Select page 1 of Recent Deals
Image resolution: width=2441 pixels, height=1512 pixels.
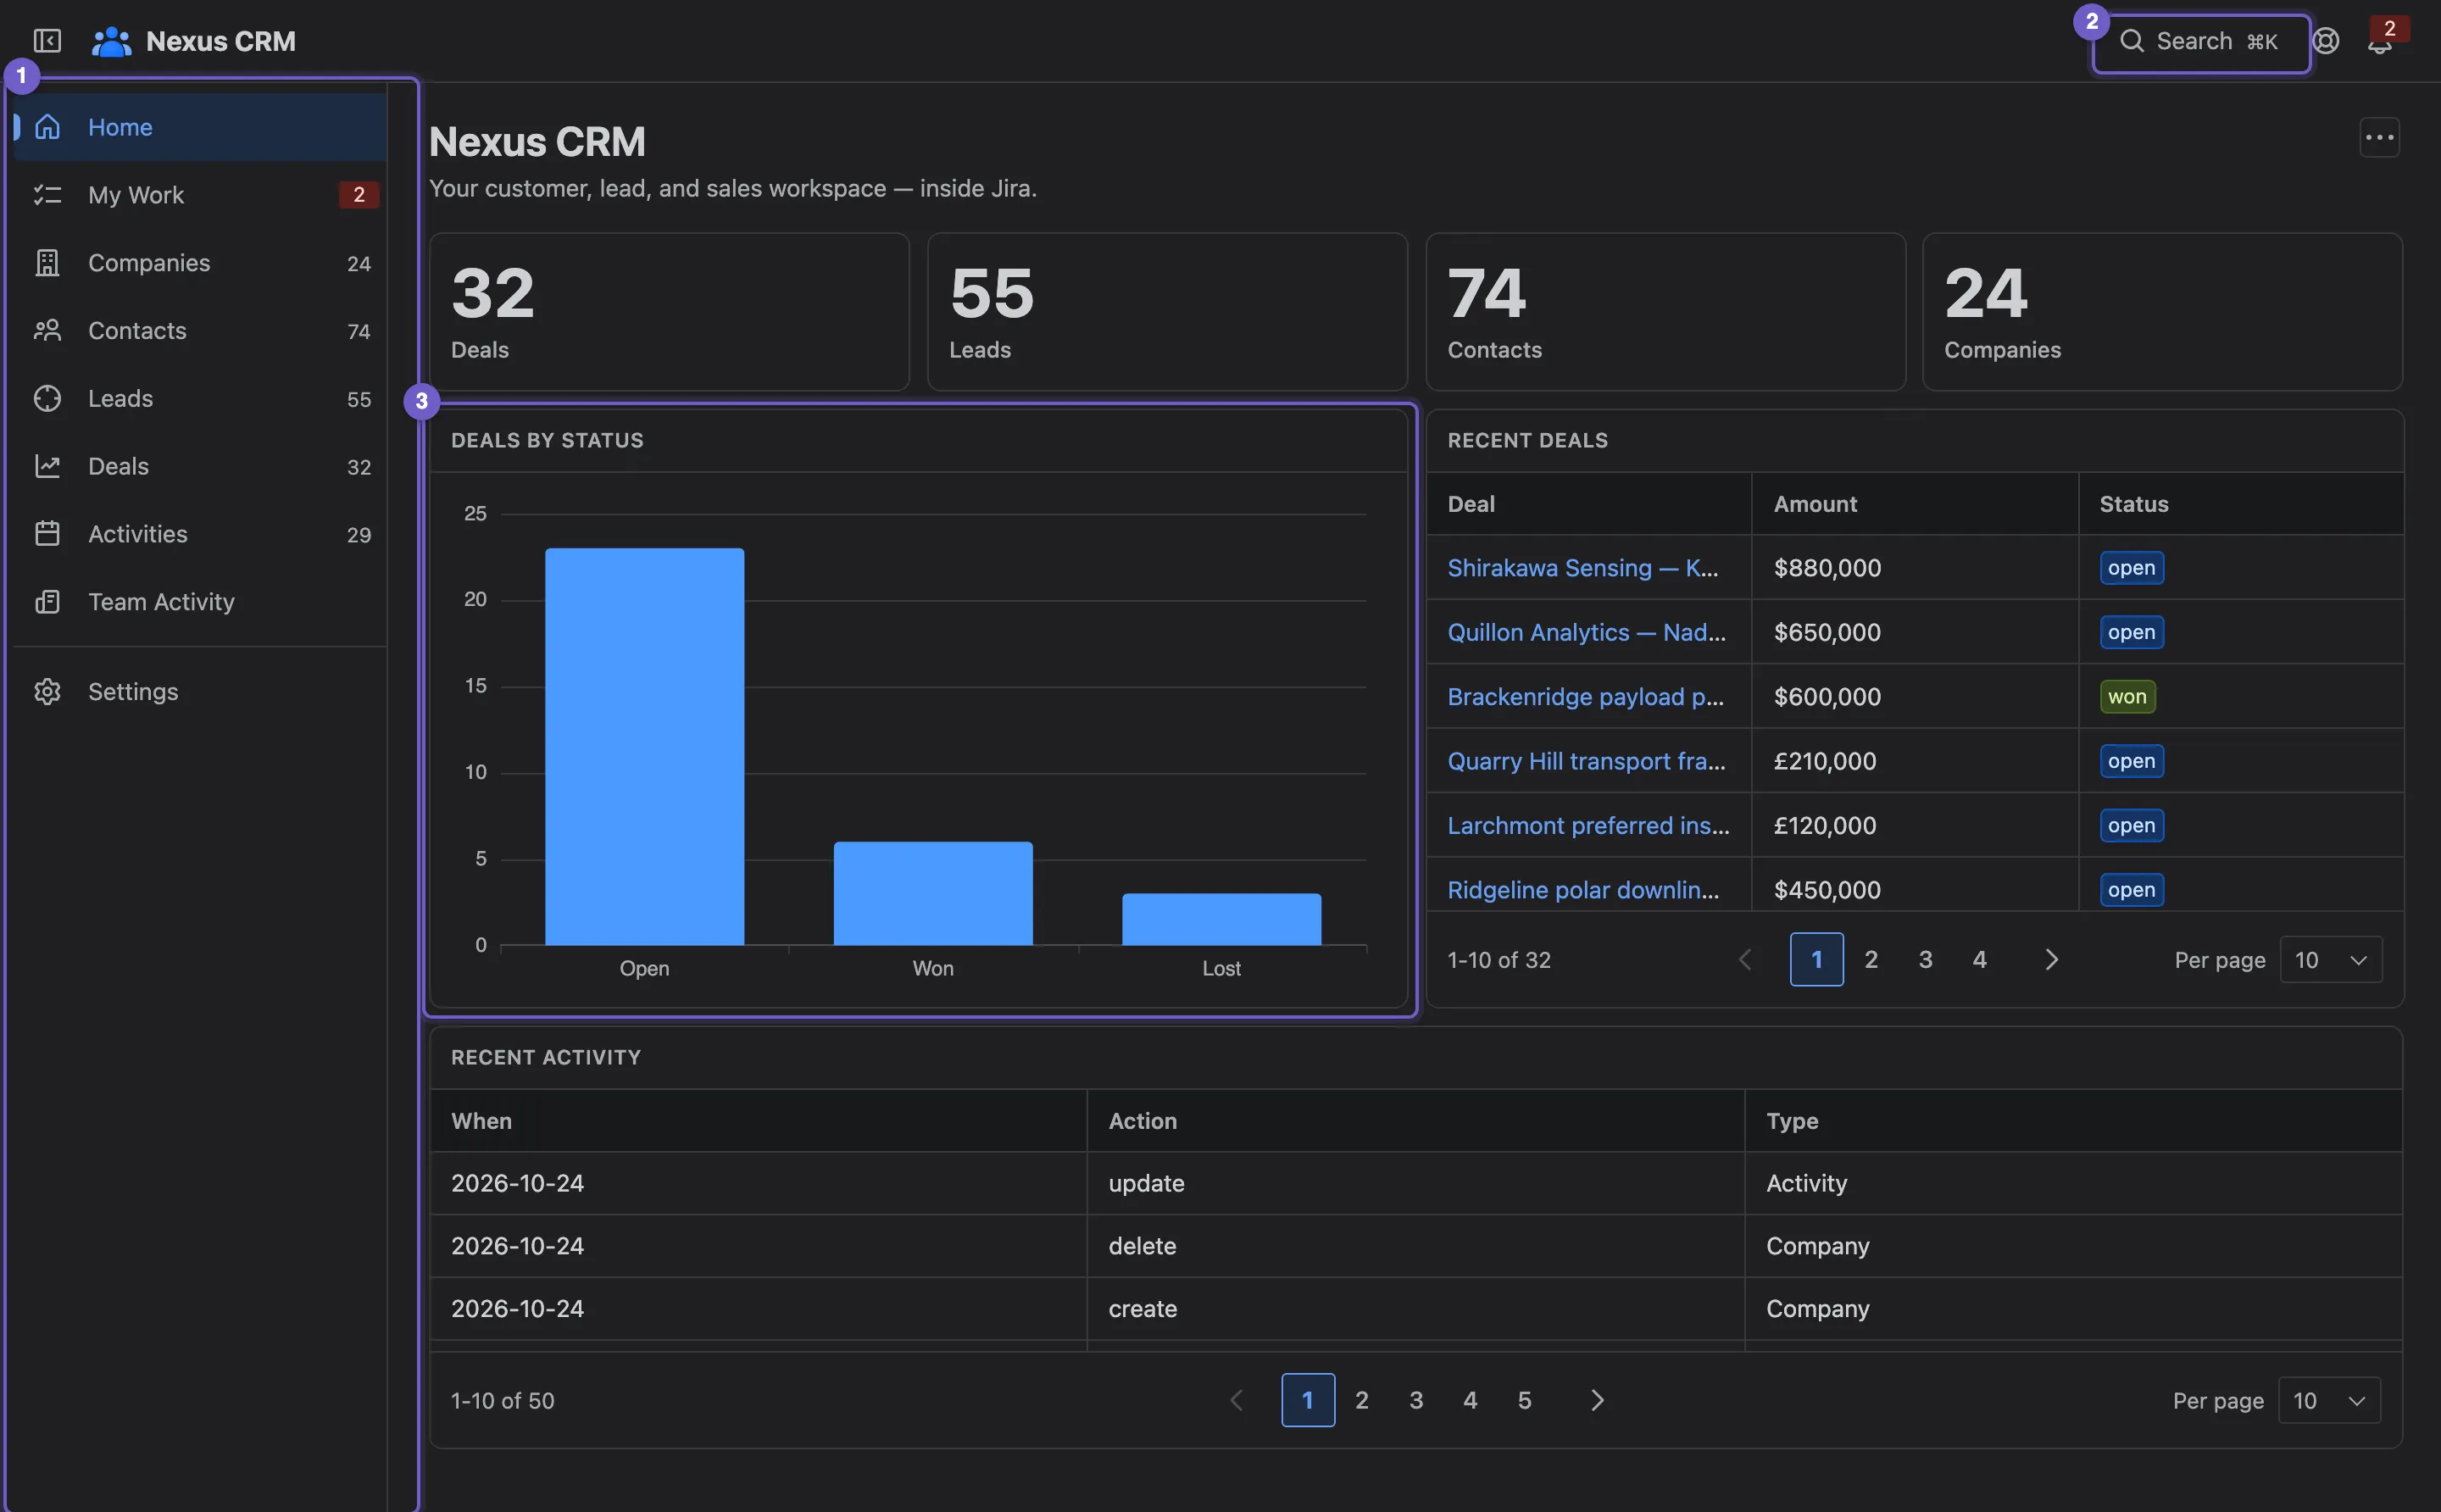point(1817,960)
